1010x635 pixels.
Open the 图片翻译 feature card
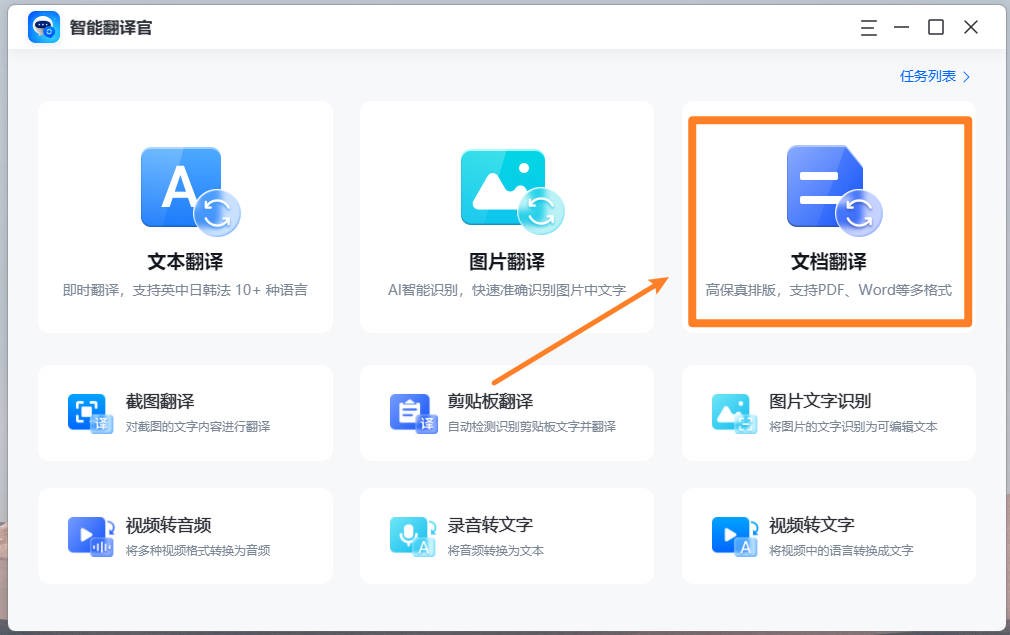[x=507, y=215]
